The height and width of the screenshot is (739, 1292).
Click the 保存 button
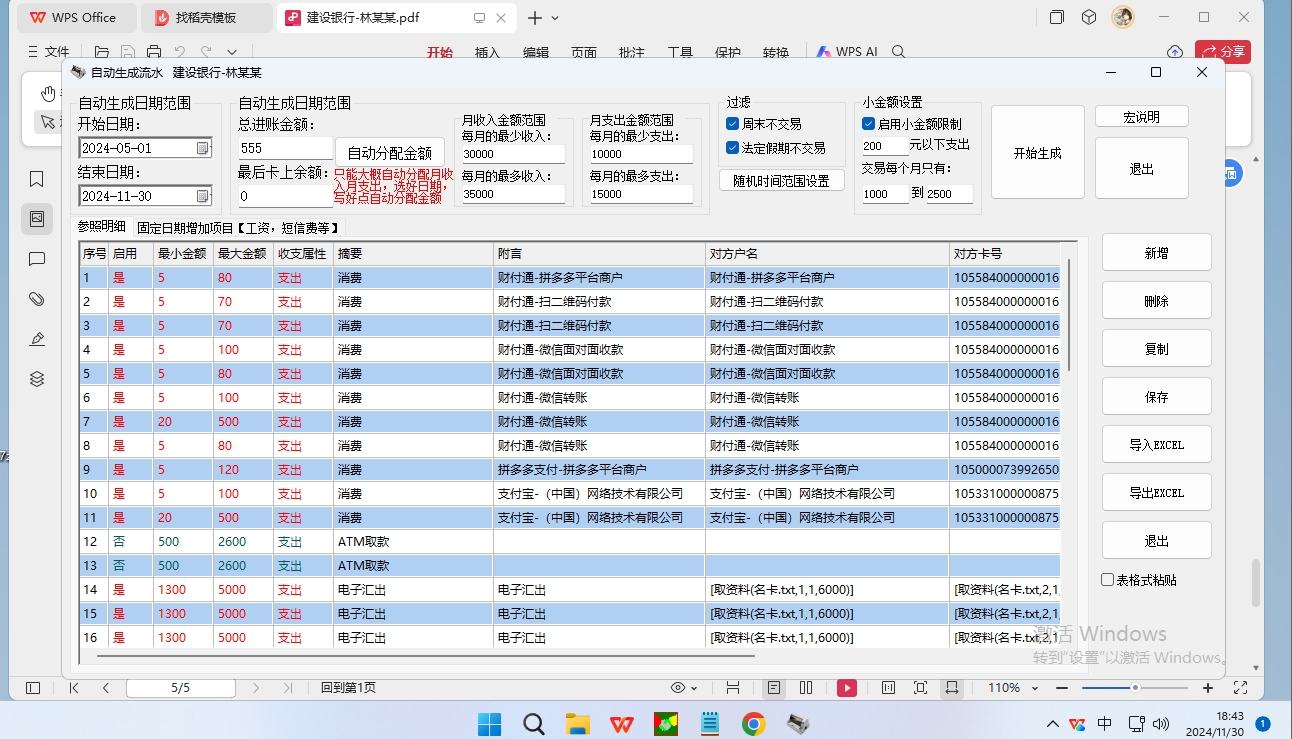pos(1157,397)
